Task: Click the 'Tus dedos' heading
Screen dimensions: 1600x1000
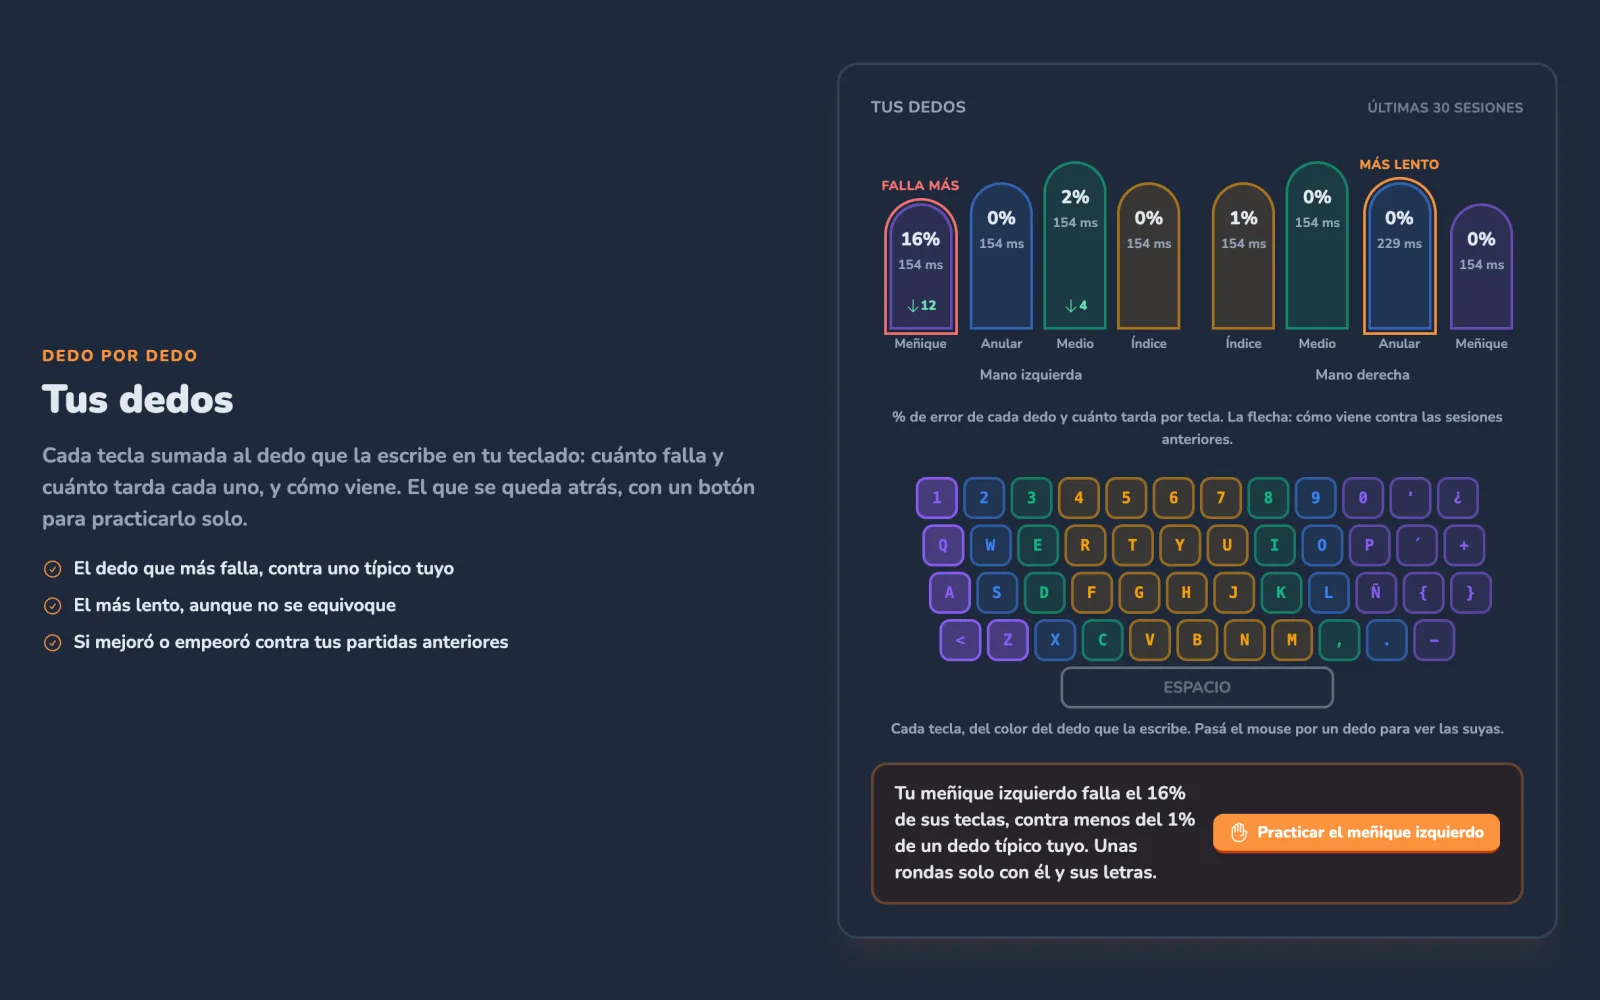Action: (x=137, y=400)
